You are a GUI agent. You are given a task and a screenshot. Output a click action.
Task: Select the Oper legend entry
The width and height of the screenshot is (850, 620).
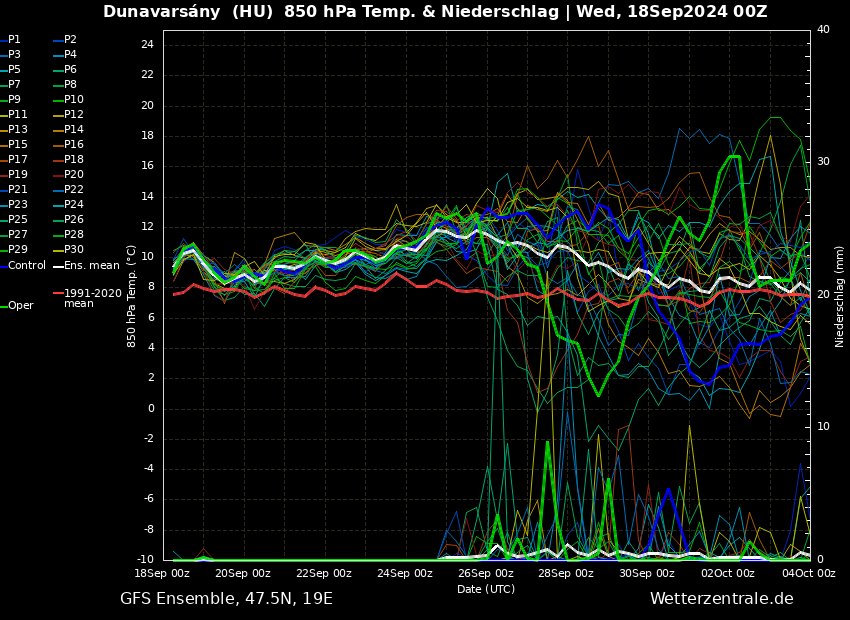coord(21,306)
